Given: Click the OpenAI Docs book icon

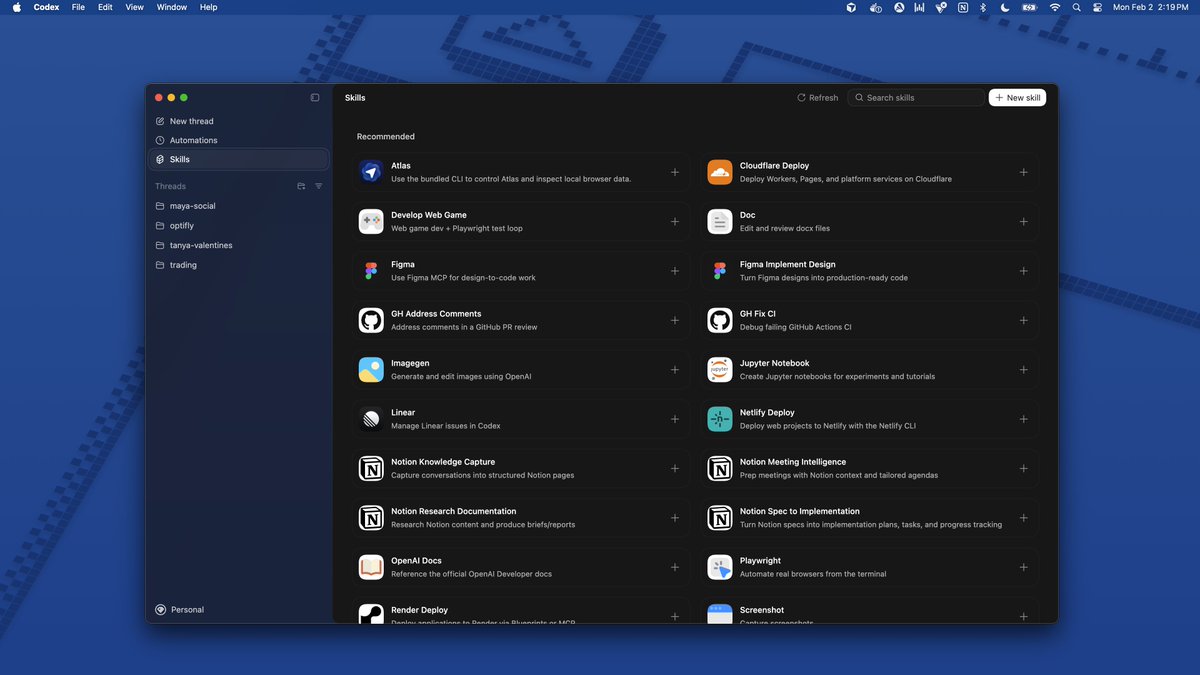Looking at the screenshot, I should (371, 567).
